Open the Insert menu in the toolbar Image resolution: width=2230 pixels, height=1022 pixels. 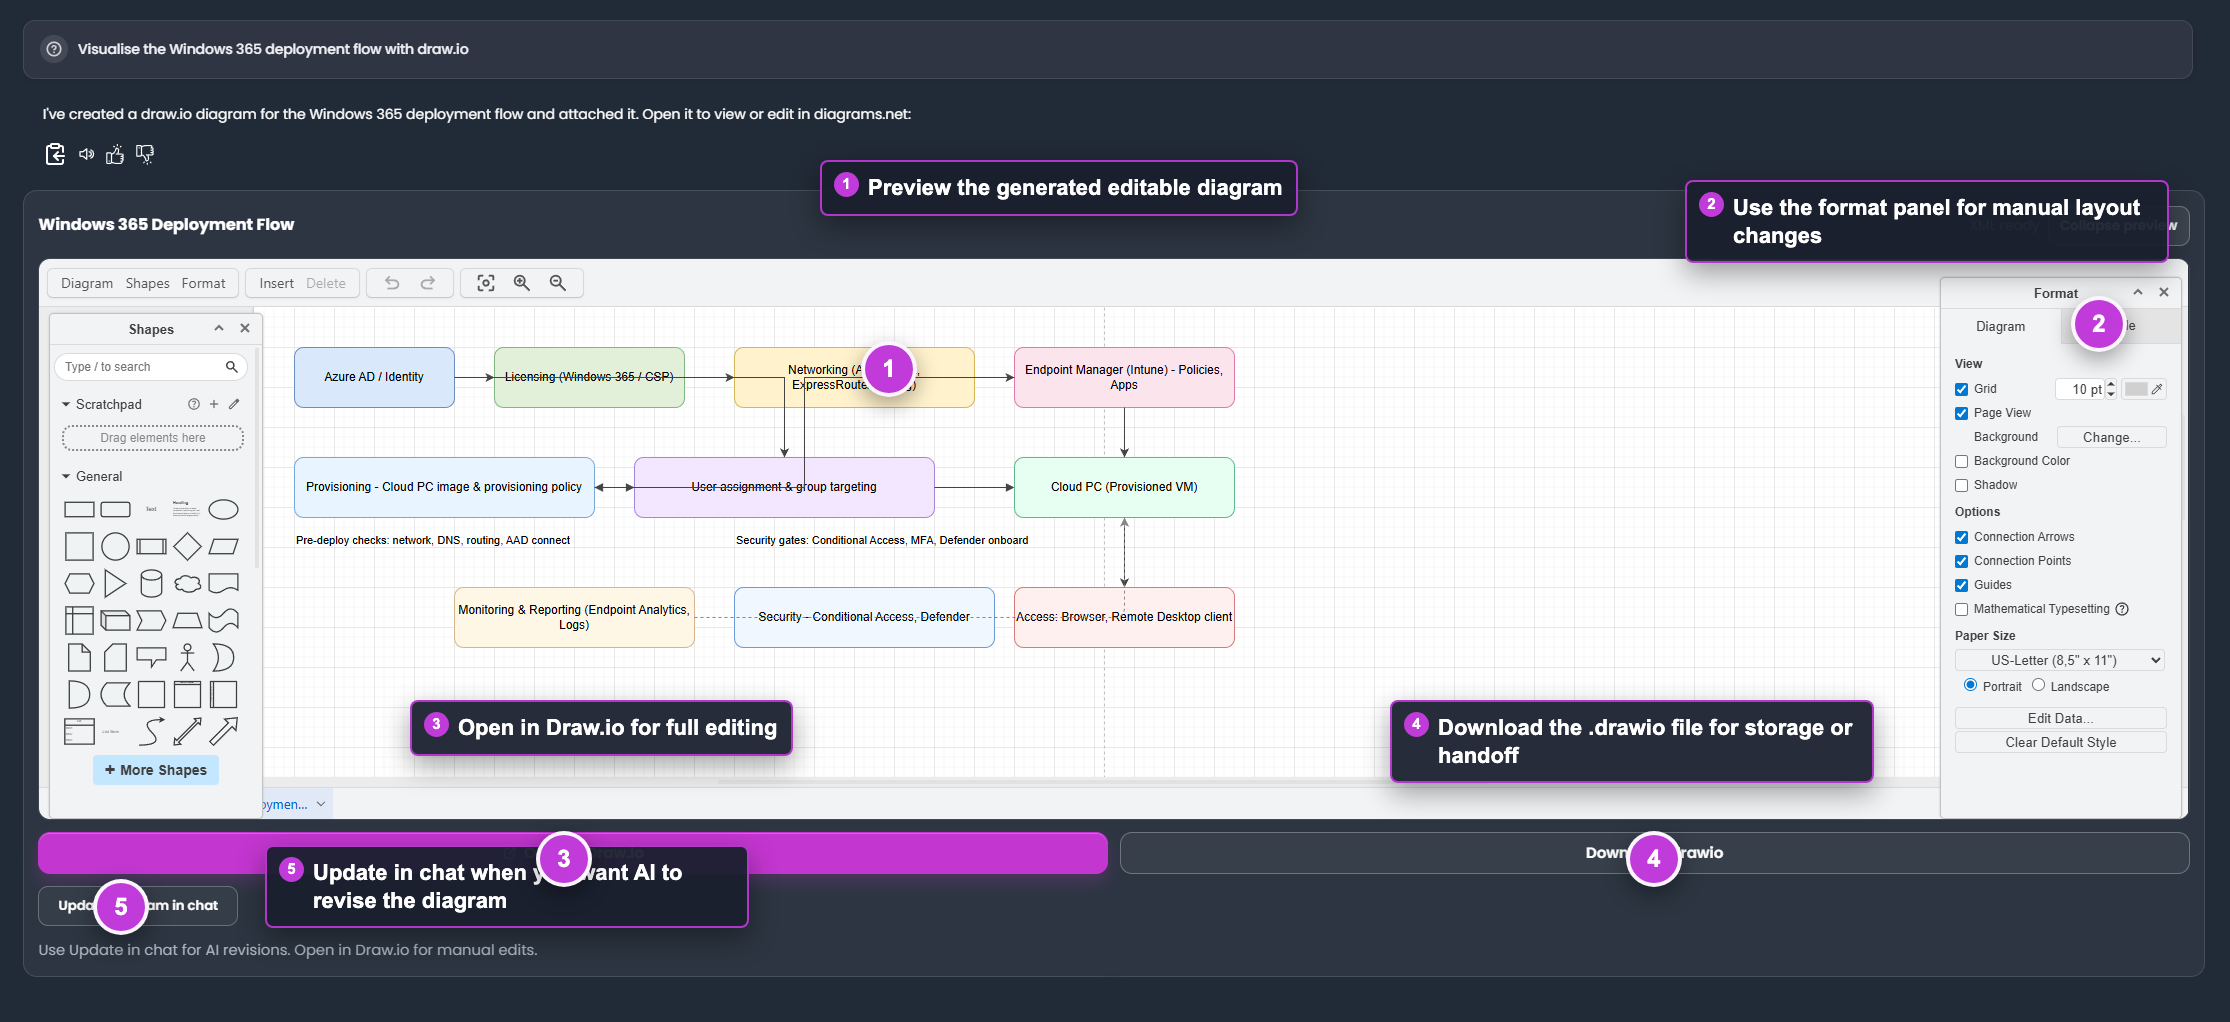pos(276,283)
